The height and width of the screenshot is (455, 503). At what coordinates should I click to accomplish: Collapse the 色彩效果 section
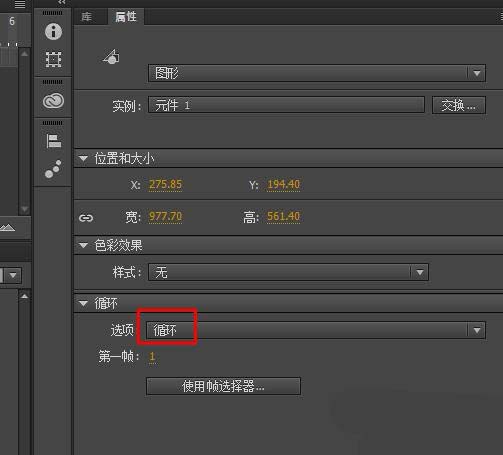(83, 246)
